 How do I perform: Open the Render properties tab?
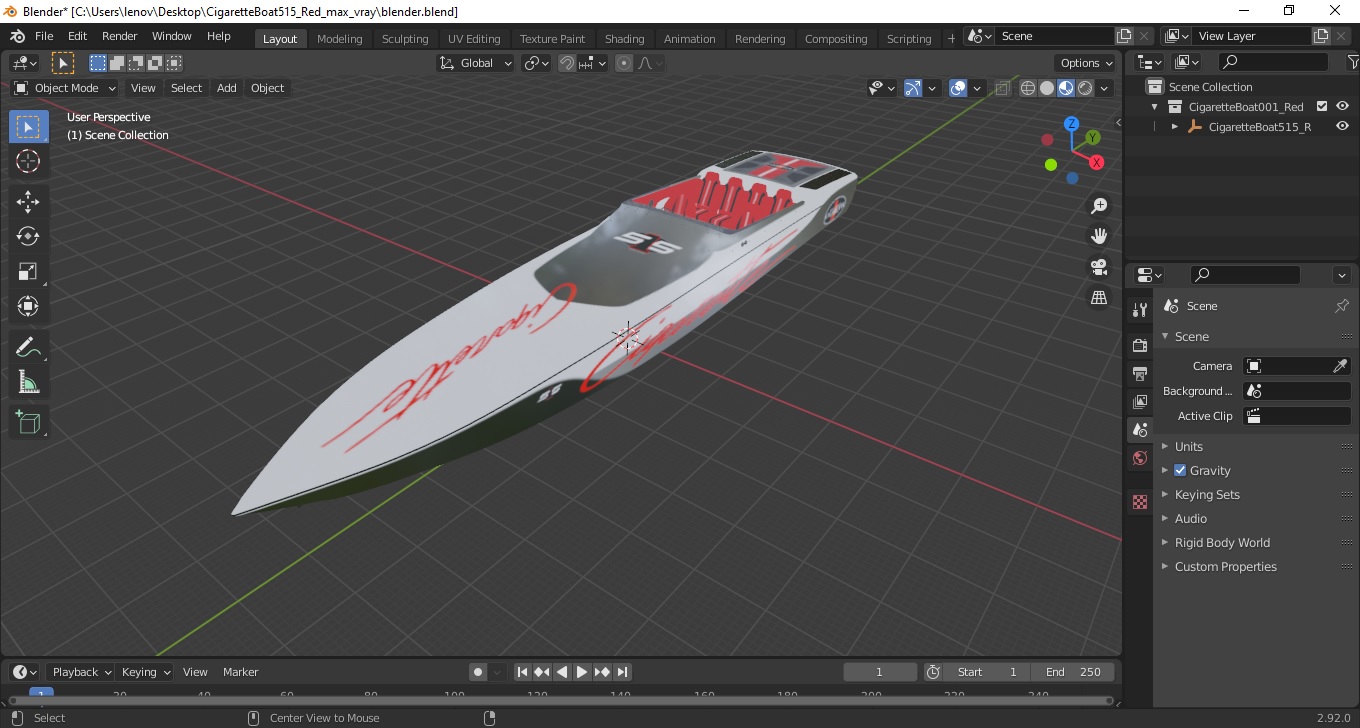click(1140, 346)
